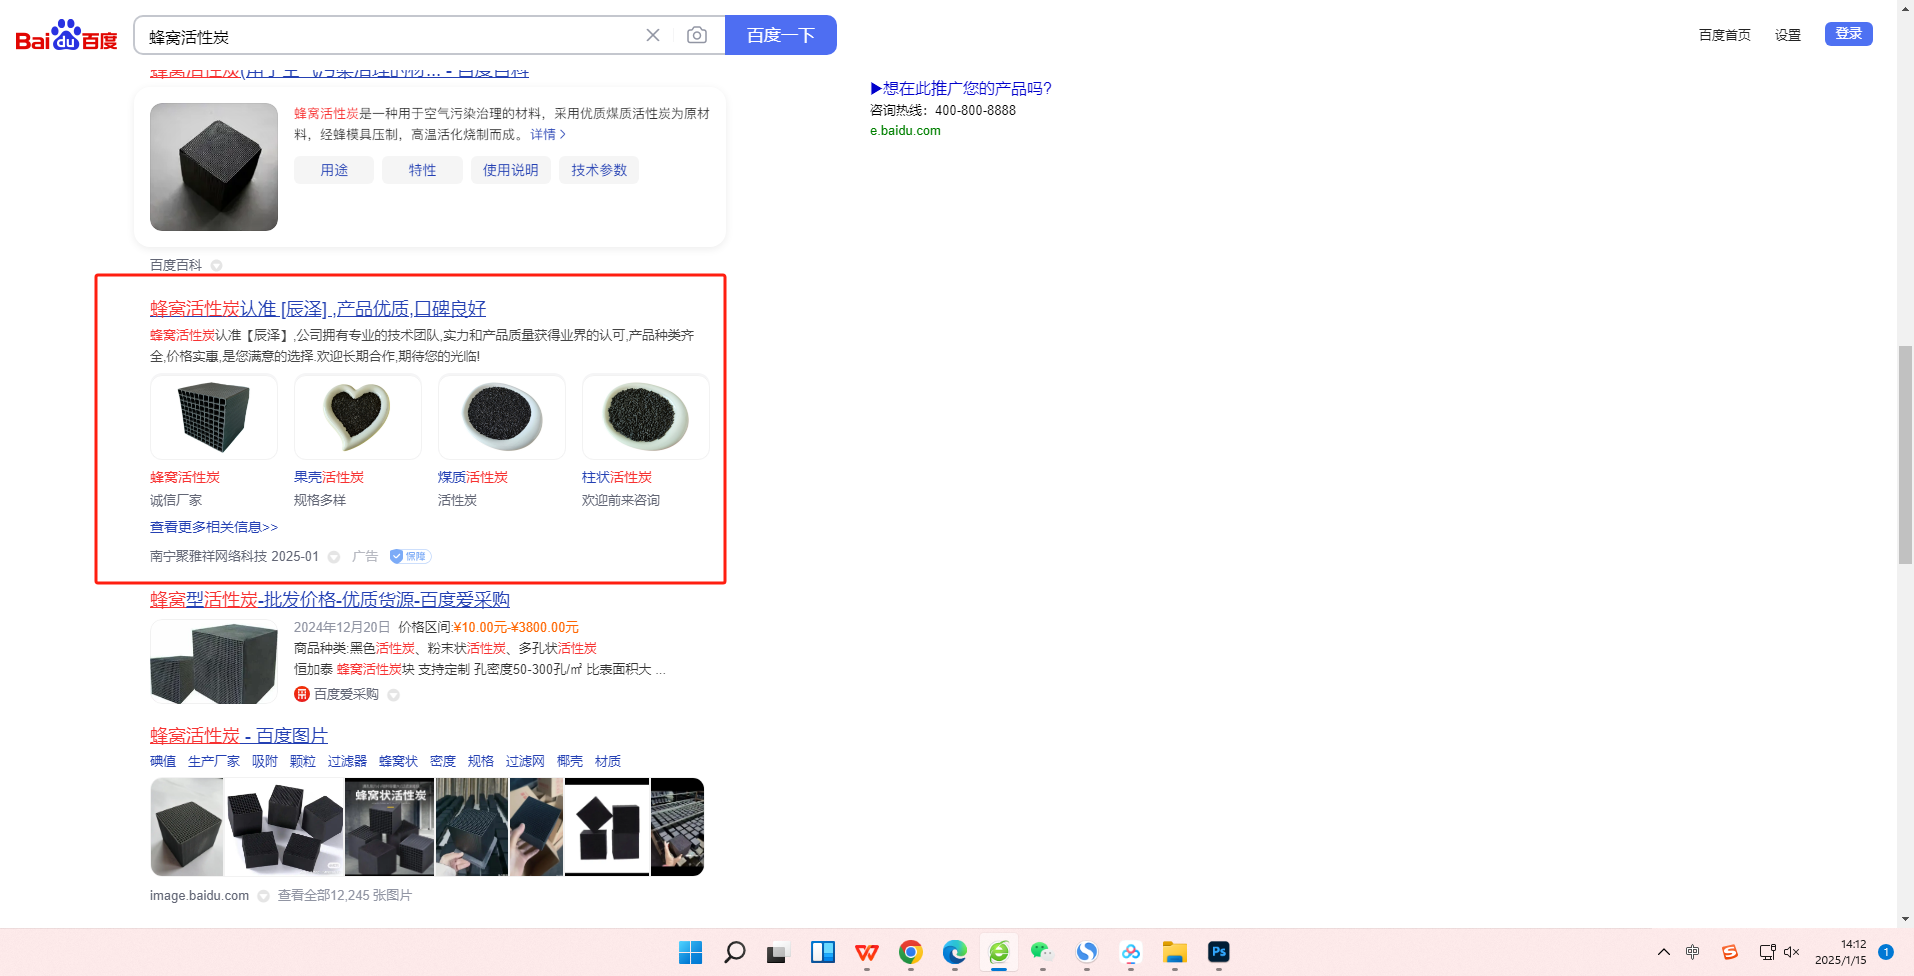Select the 材质 image tag
Viewport: 1914px width, 976px height.
[x=608, y=762]
